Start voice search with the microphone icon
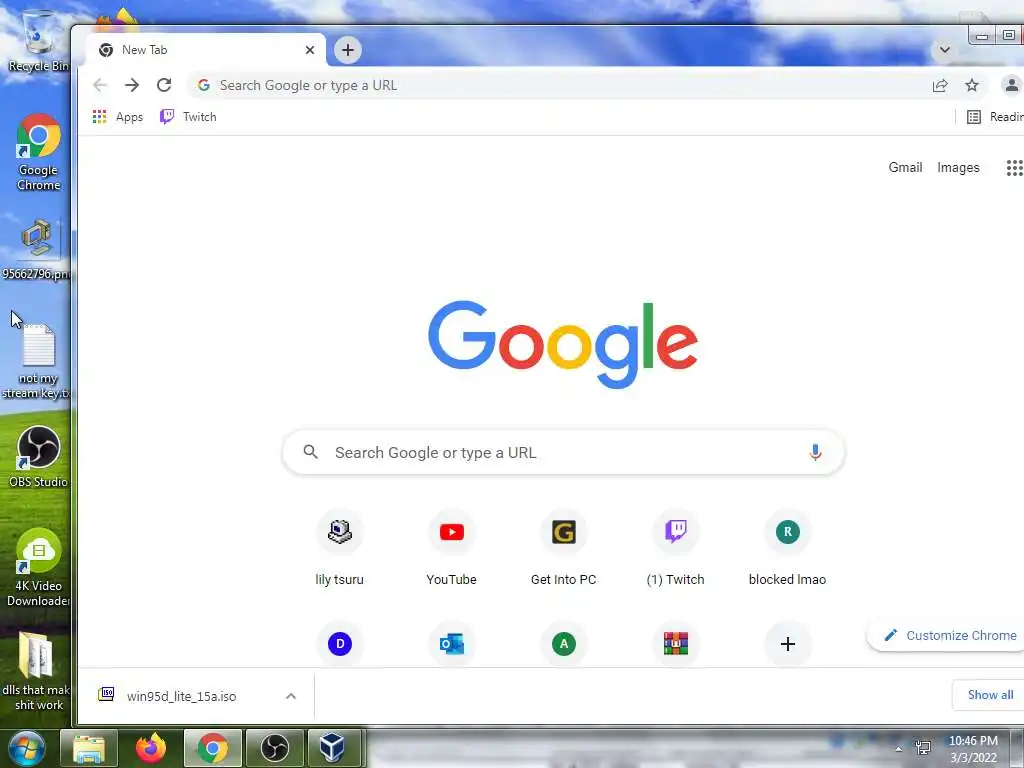This screenshot has height=768, width=1024. click(815, 452)
